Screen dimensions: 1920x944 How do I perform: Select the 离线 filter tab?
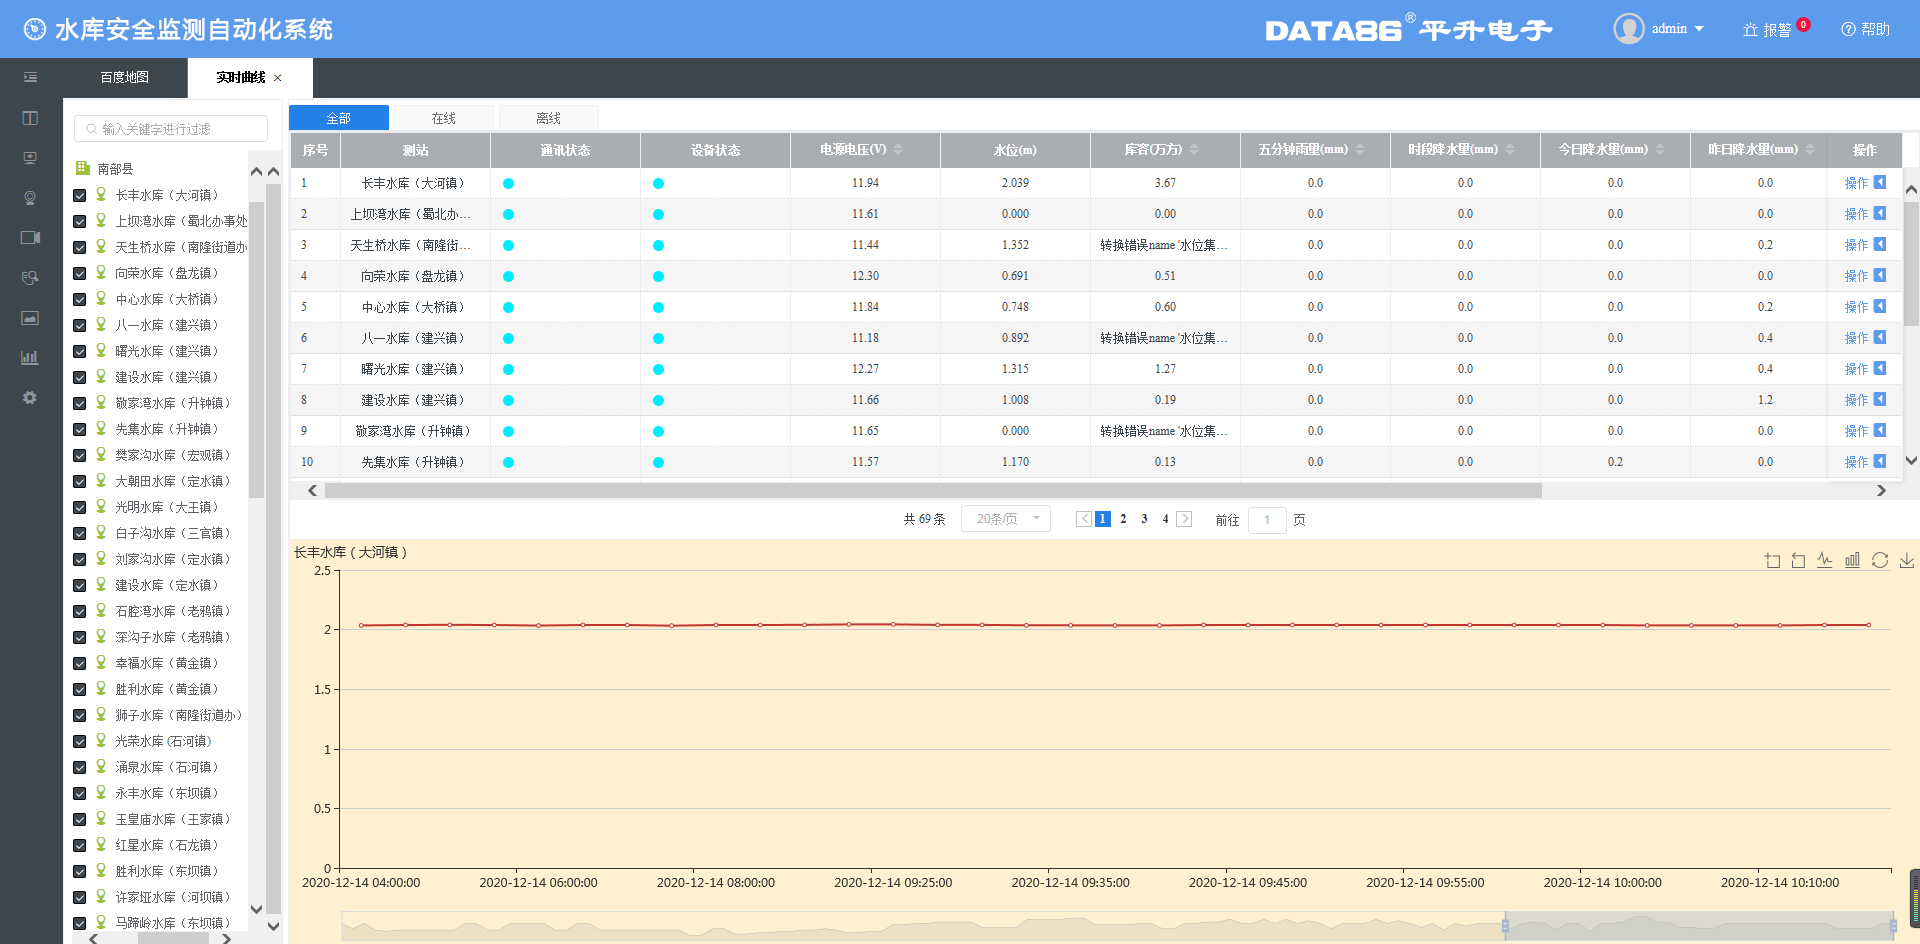(548, 118)
